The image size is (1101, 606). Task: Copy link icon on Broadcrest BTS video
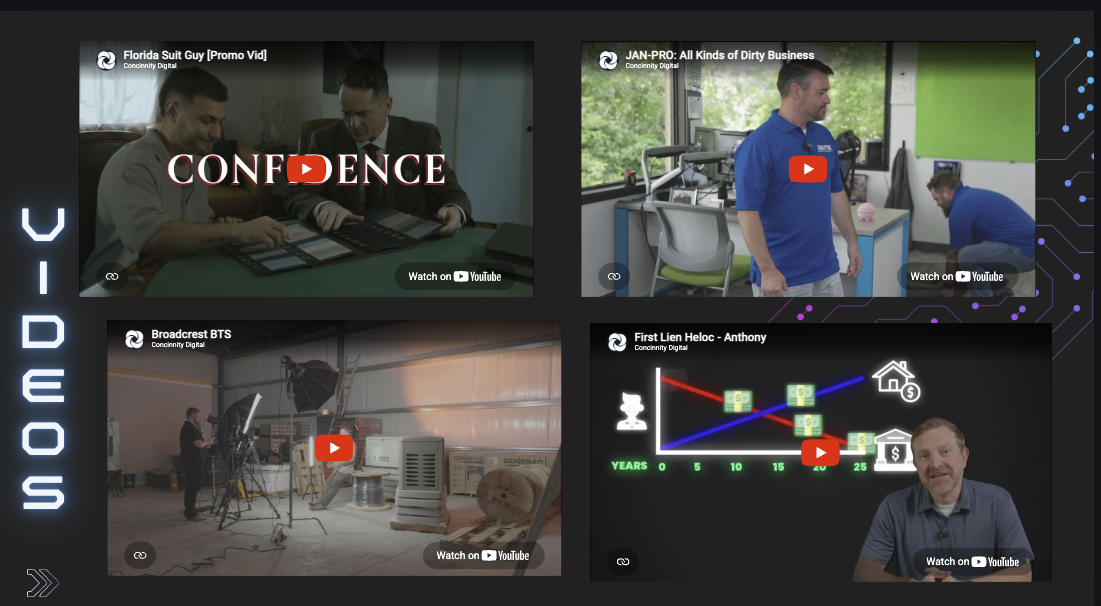click(140, 555)
